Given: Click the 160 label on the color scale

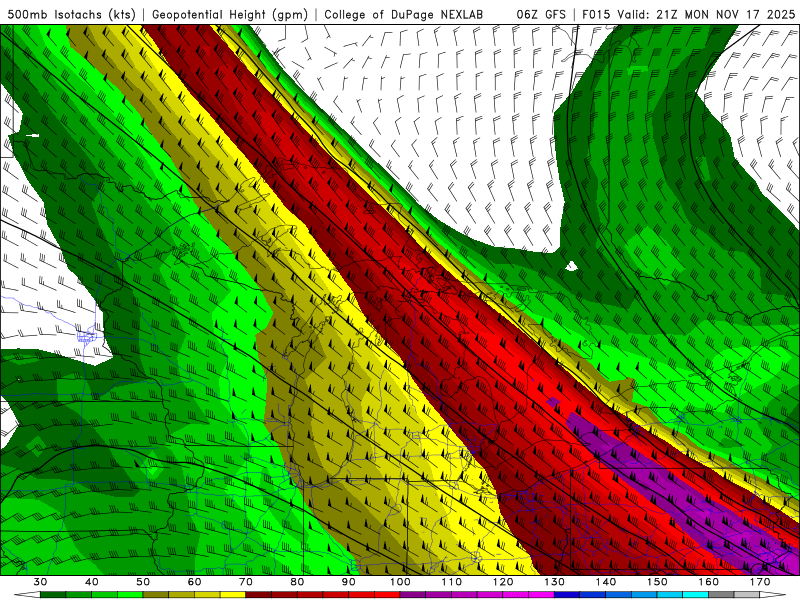Looking at the screenshot, I should [x=709, y=582].
